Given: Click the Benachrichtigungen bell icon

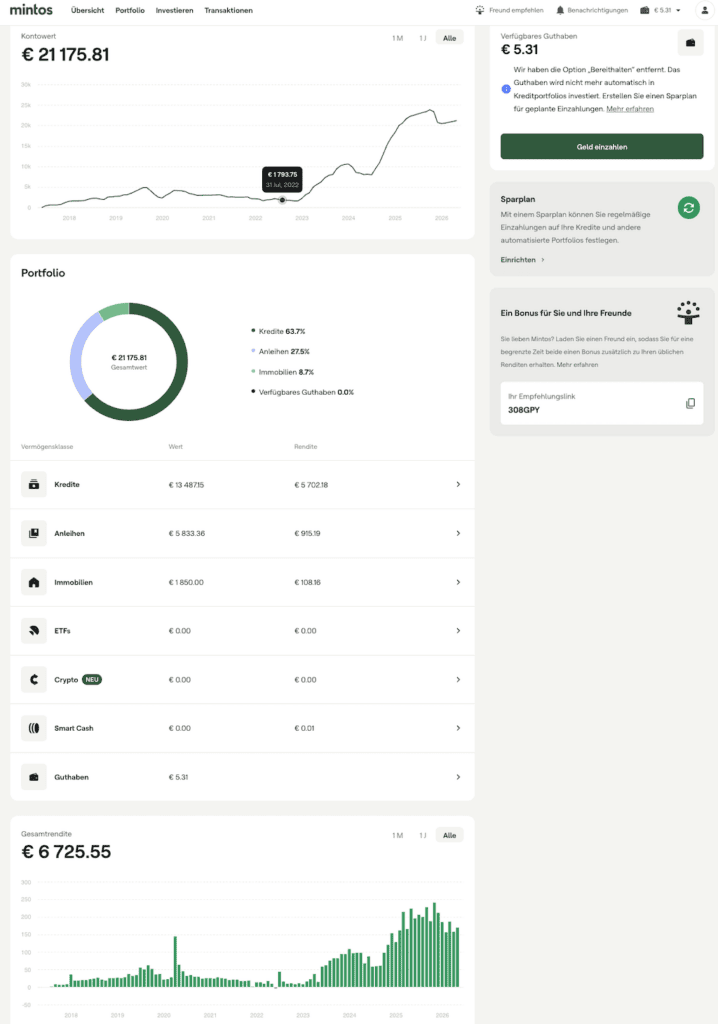Looking at the screenshot, I should 560,10.
